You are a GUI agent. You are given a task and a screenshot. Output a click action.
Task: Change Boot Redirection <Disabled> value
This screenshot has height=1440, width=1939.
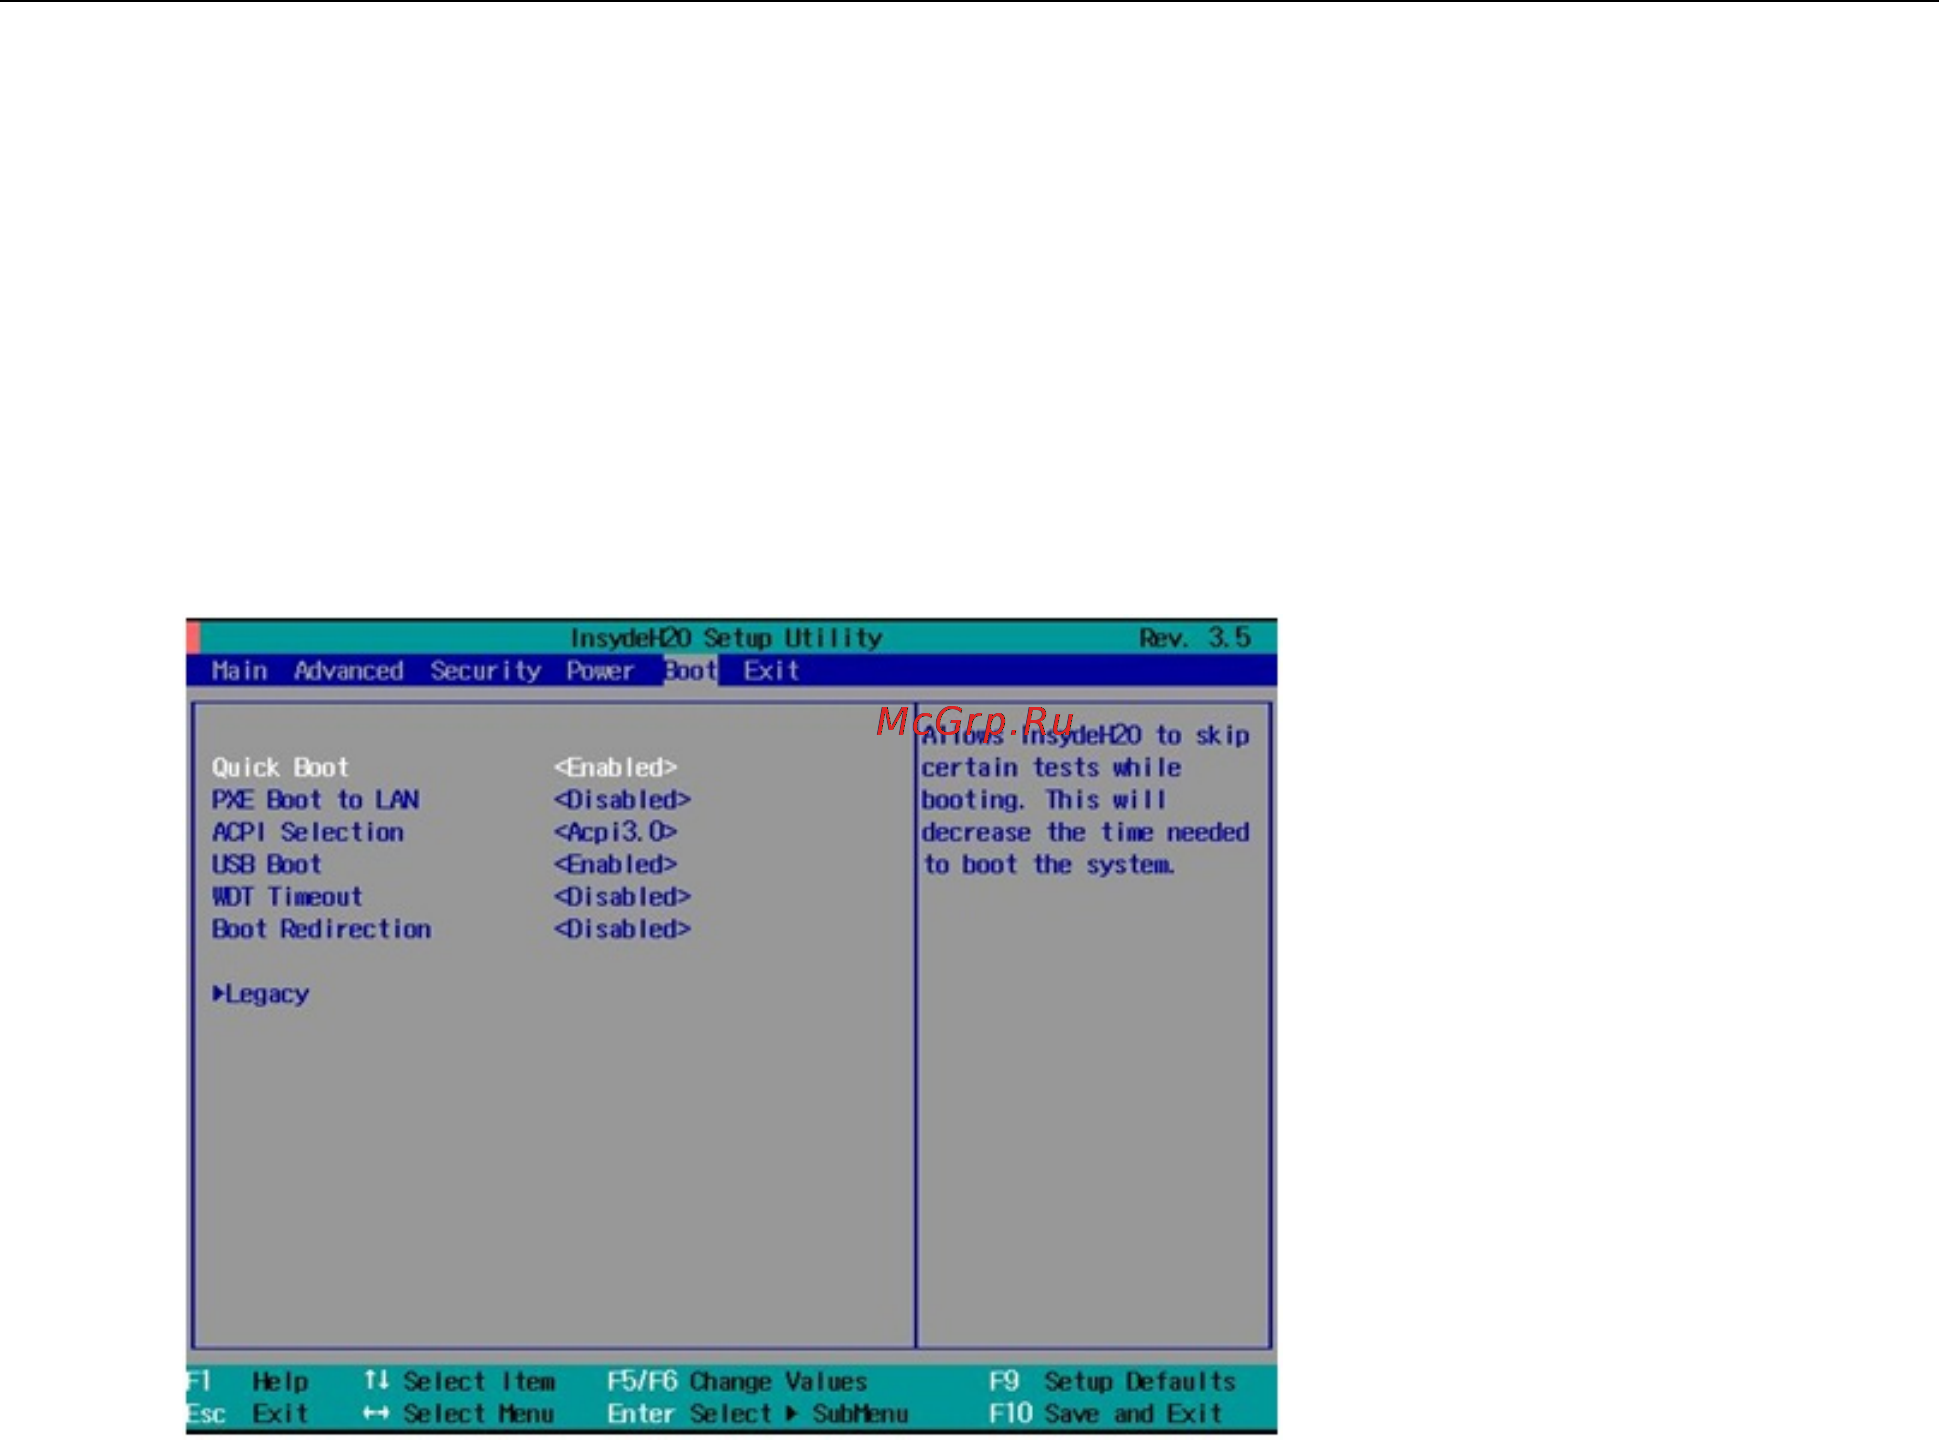point(622,929)
